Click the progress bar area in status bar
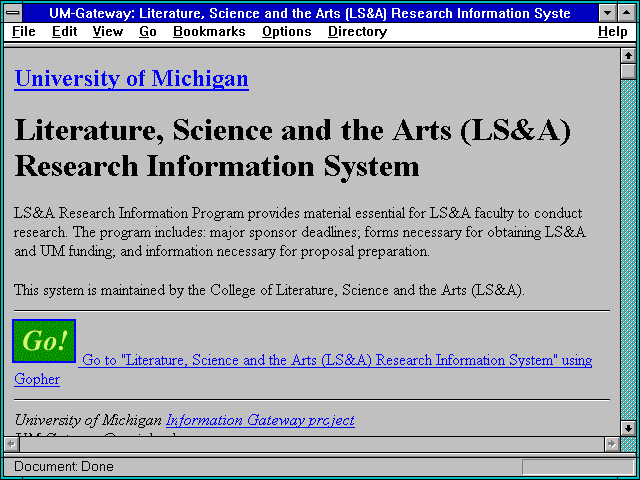640x480 pixels. coord(578,467)
